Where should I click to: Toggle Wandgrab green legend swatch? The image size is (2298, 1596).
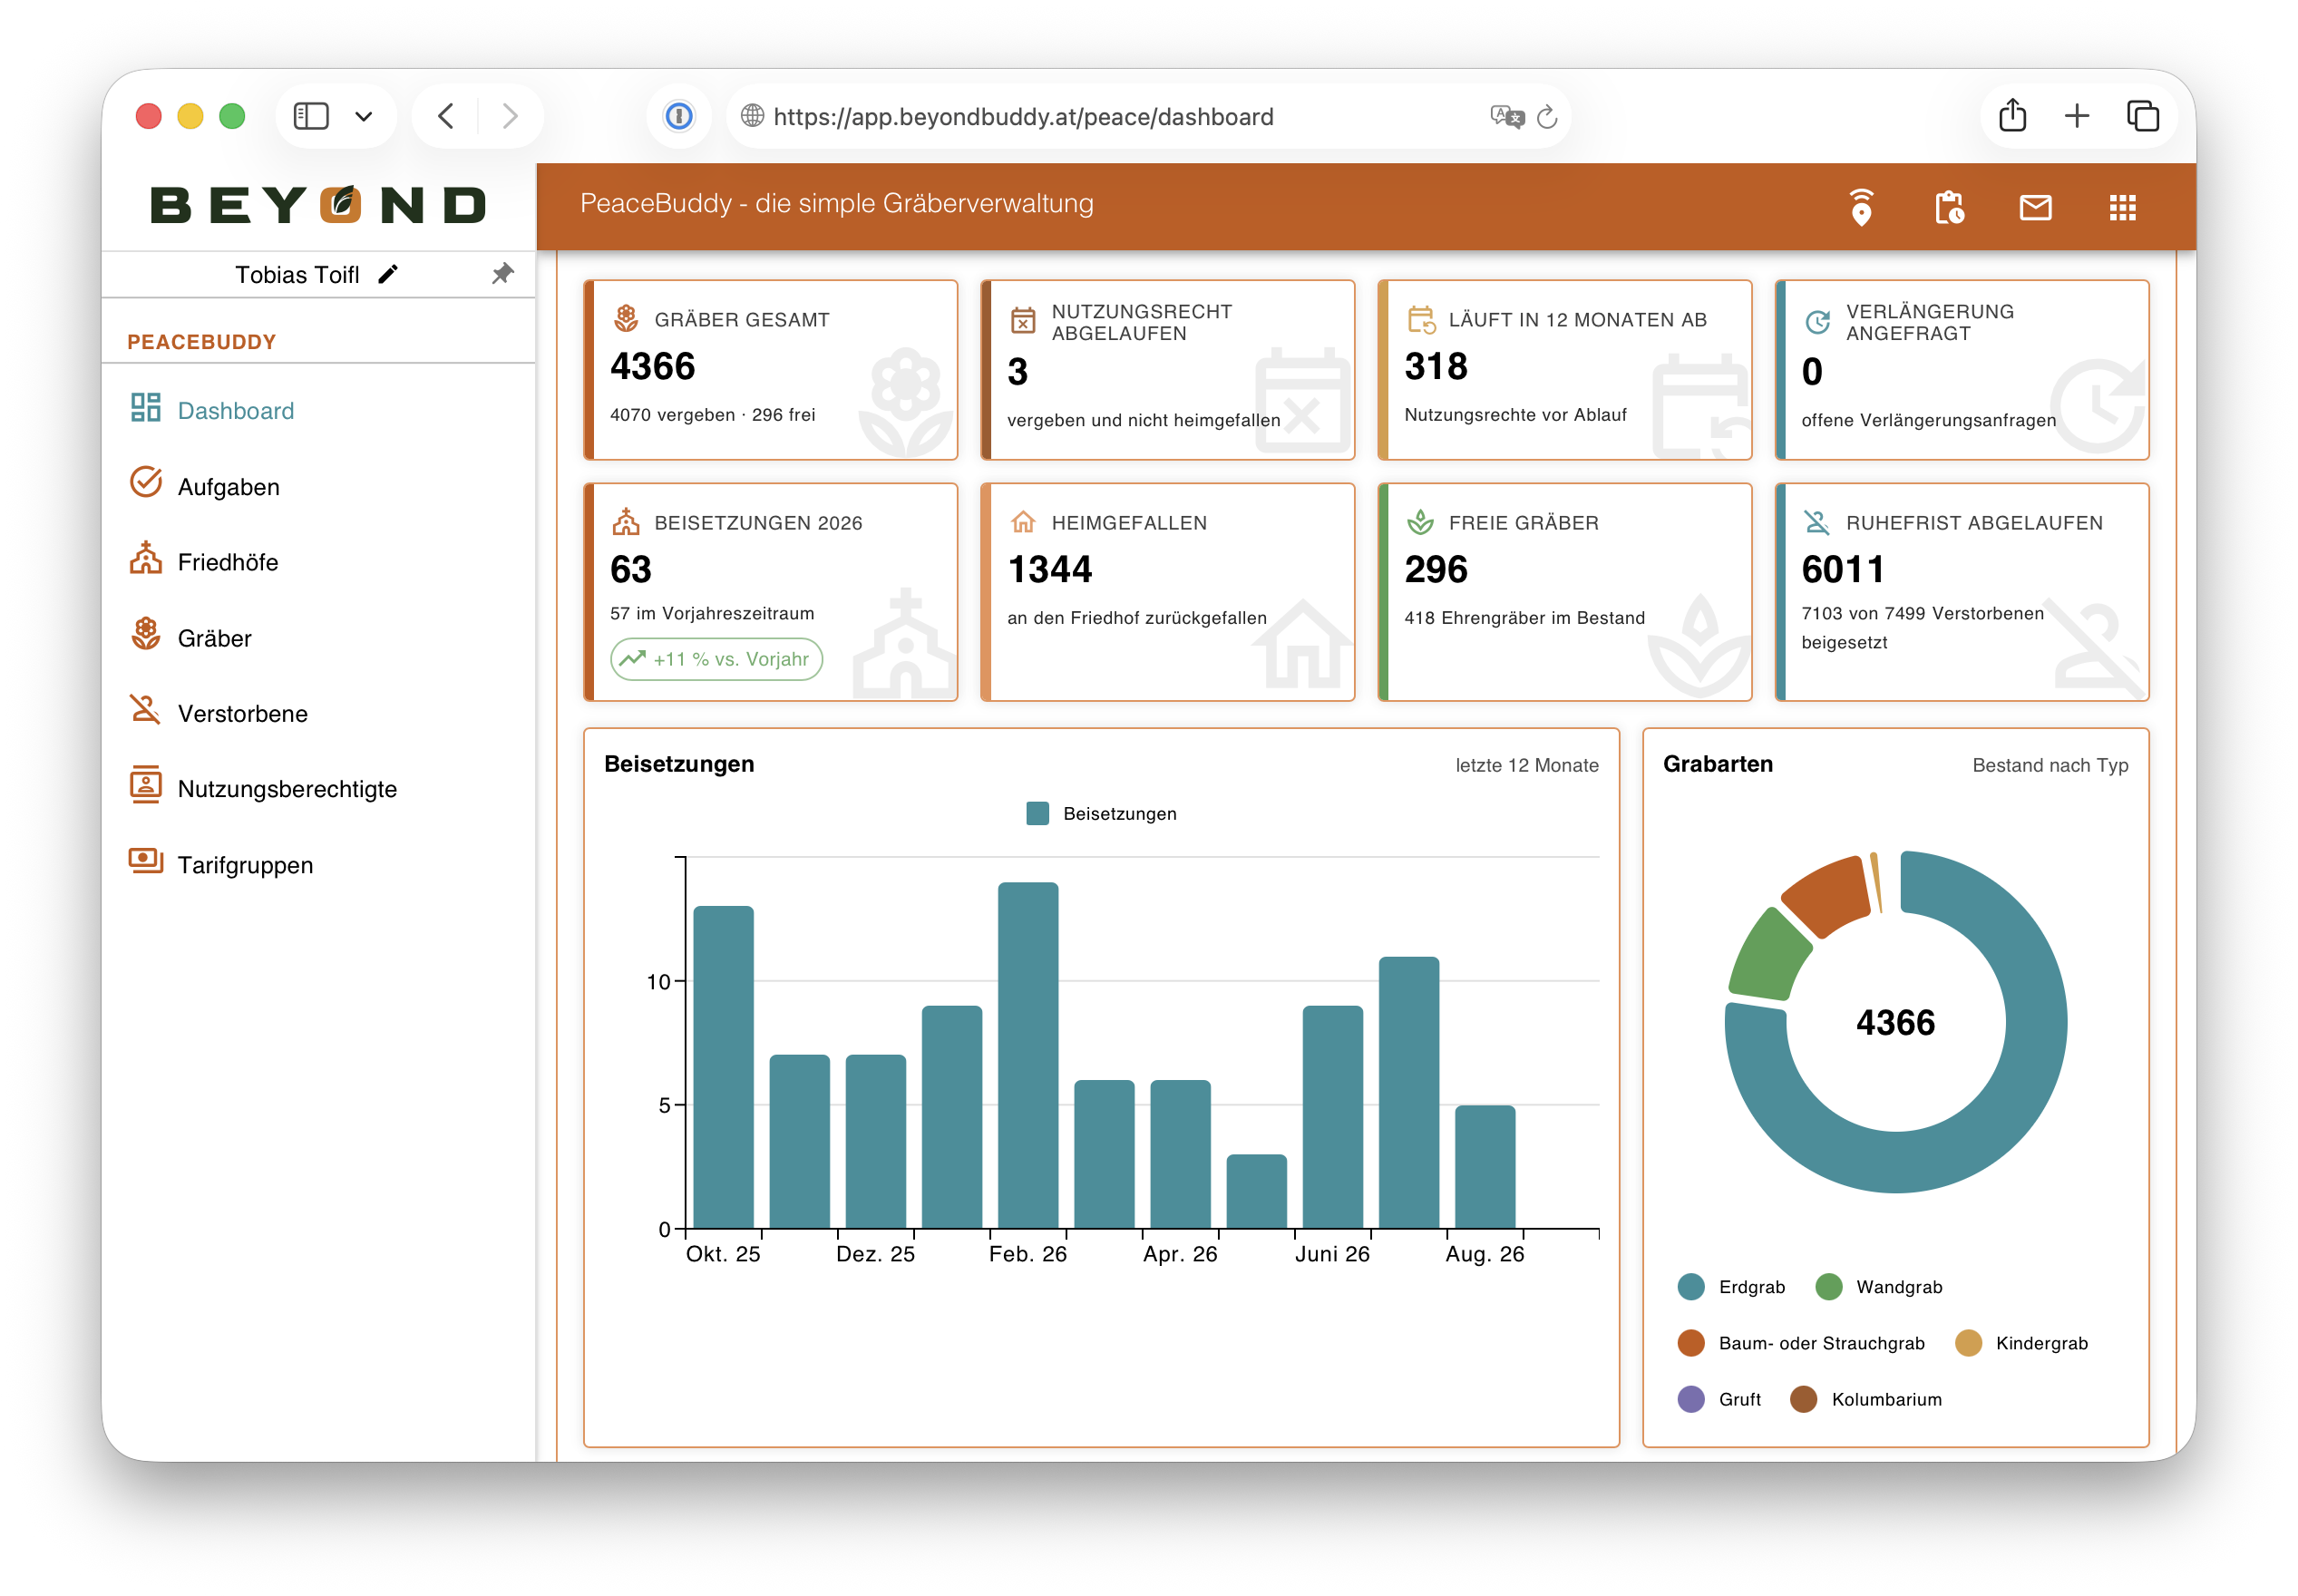[1828, 1286]
